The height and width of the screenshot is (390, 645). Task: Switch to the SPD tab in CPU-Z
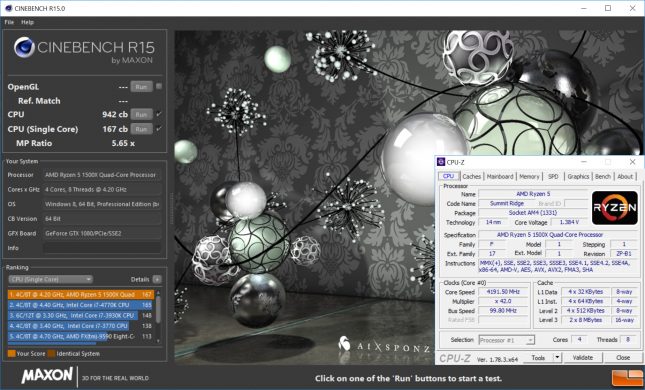coord(553,176)
